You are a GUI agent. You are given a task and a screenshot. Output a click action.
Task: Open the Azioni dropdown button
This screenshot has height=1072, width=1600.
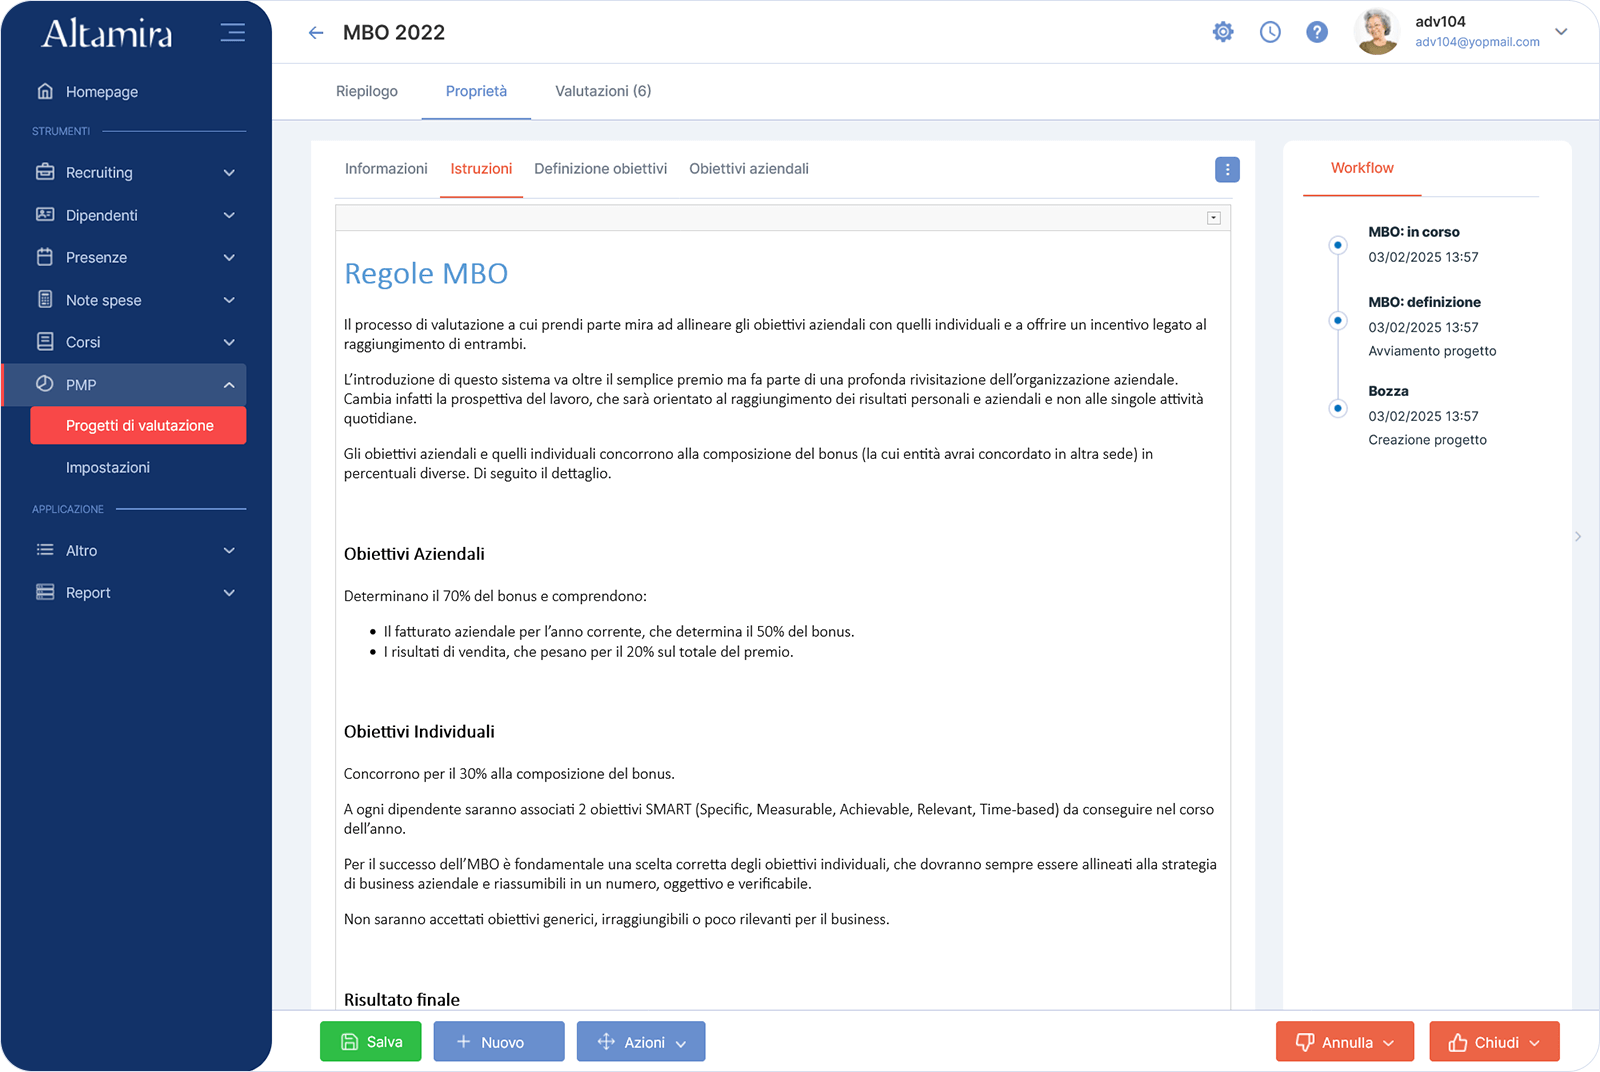coord(641,1042)
